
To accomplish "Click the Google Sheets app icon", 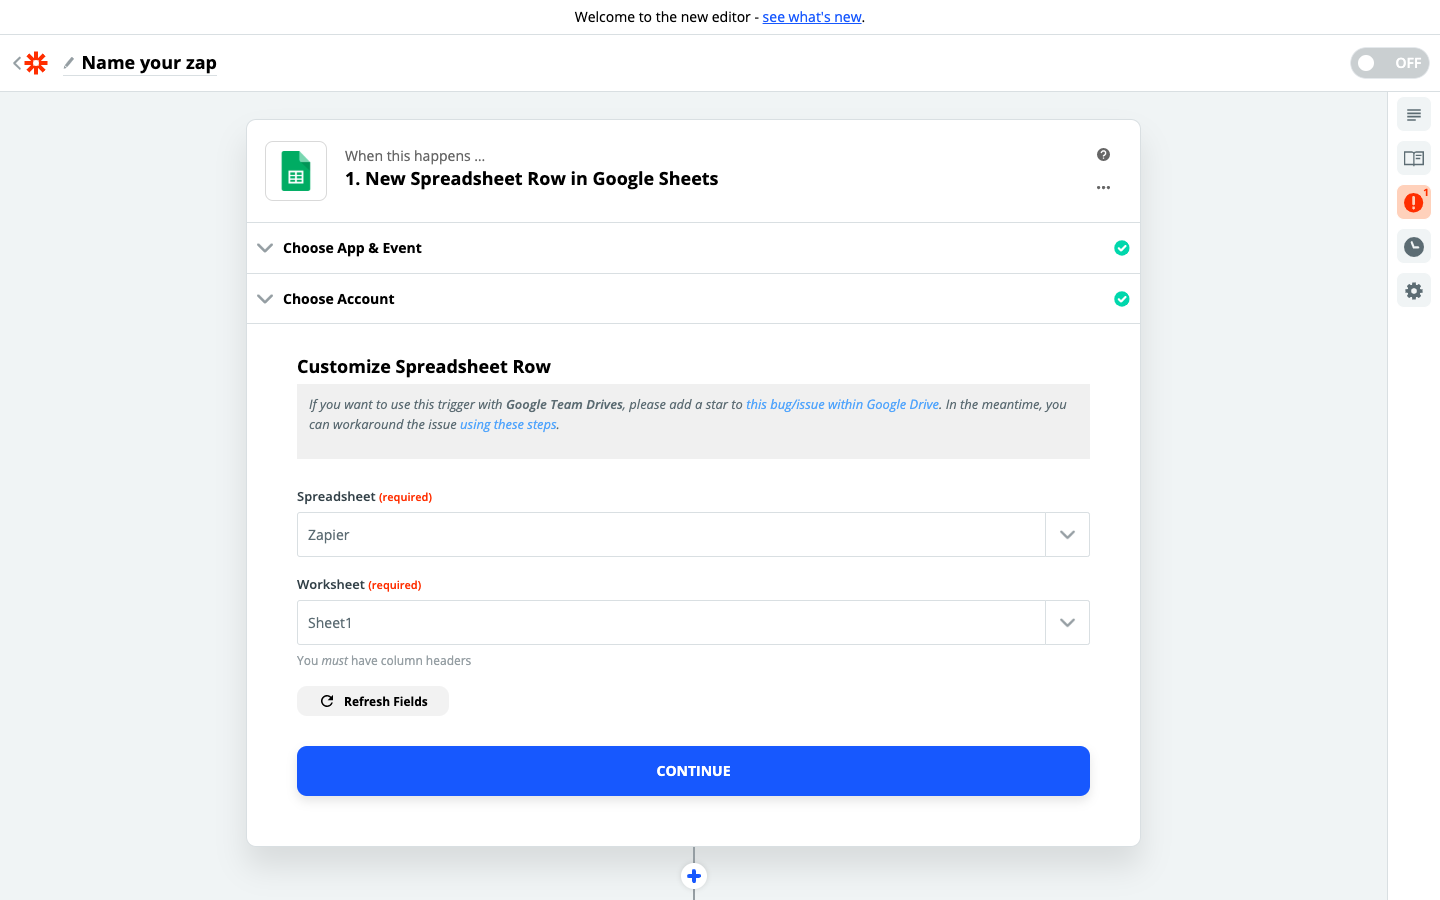I will point(296,171).
